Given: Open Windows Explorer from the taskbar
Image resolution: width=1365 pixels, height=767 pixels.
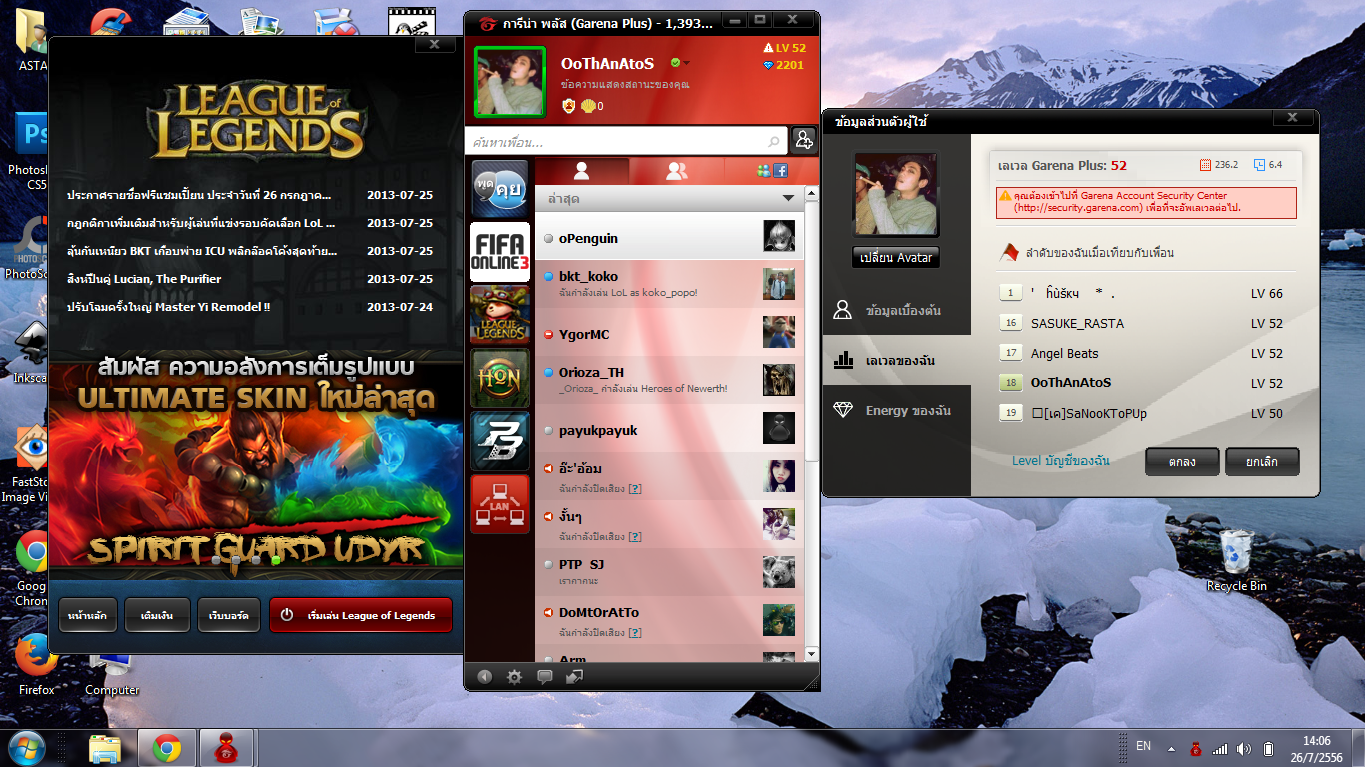Looking at the screenshot, I should click(x=105, y=748).
